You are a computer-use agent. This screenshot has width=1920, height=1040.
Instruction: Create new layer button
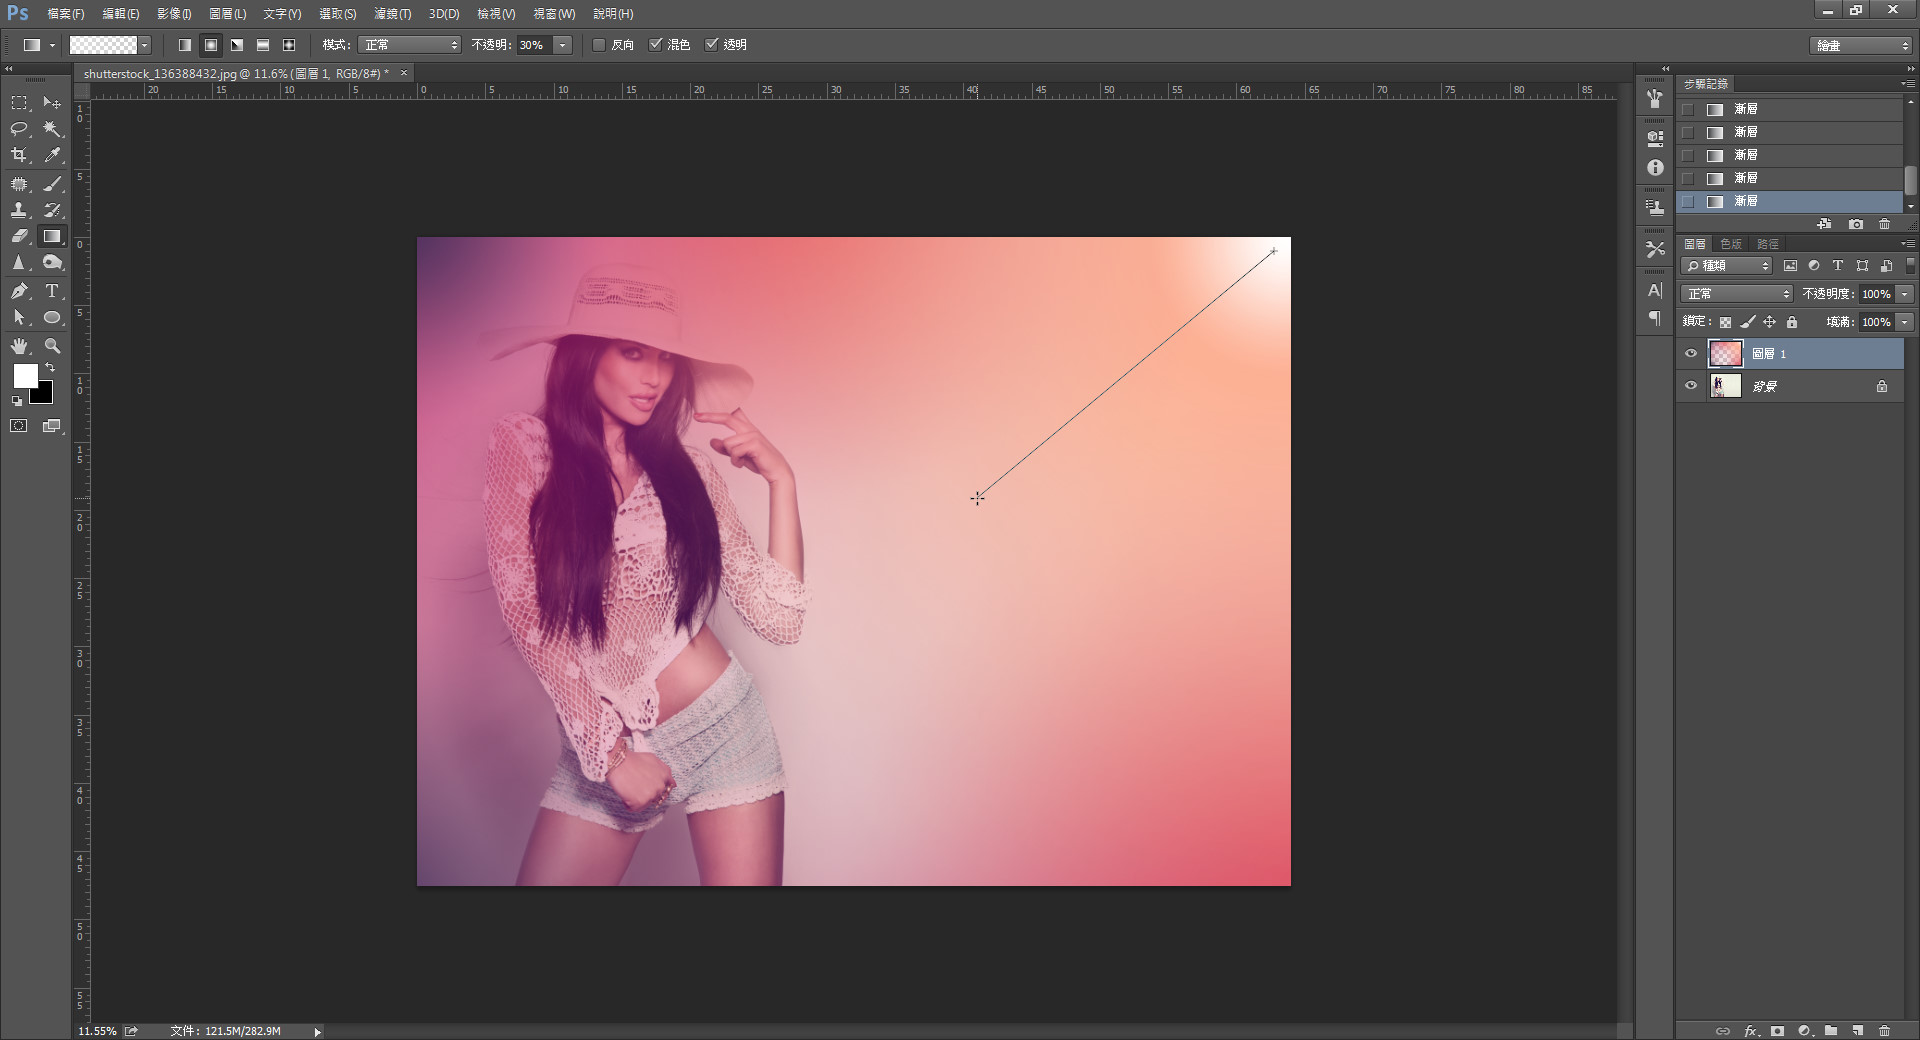[x=1857, y=1030]
